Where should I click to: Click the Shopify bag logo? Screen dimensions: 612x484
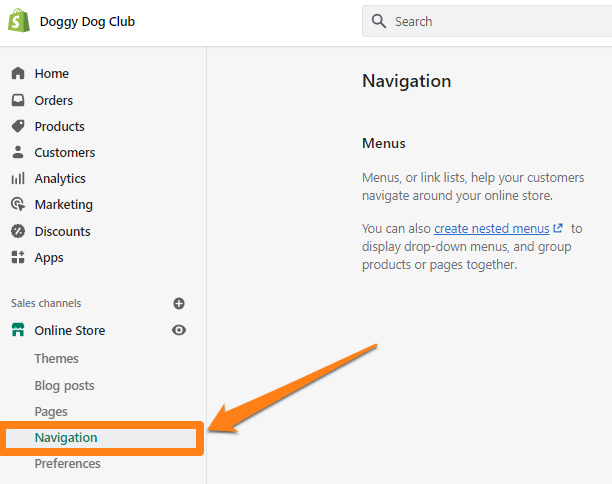pos(18,21)
